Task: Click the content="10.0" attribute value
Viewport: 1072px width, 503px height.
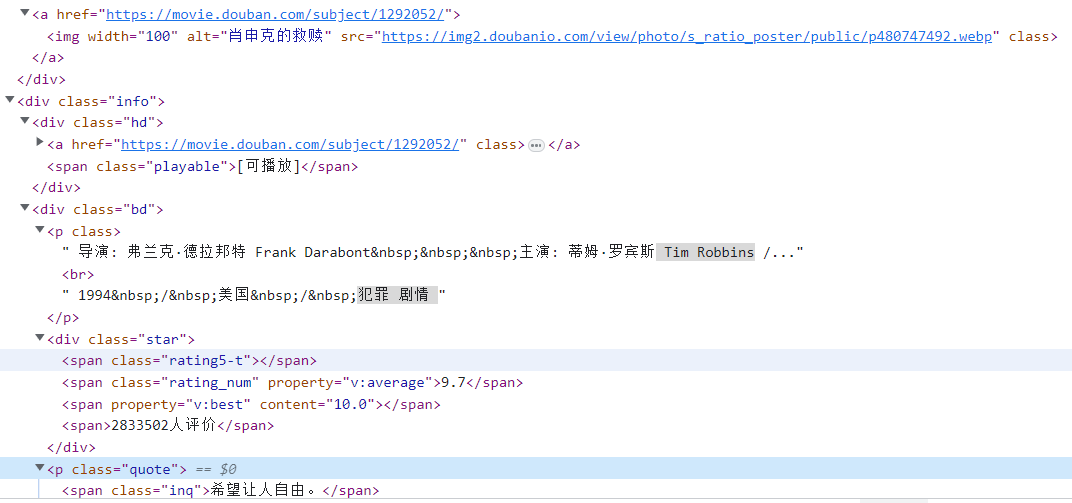Action: point(321,404)
